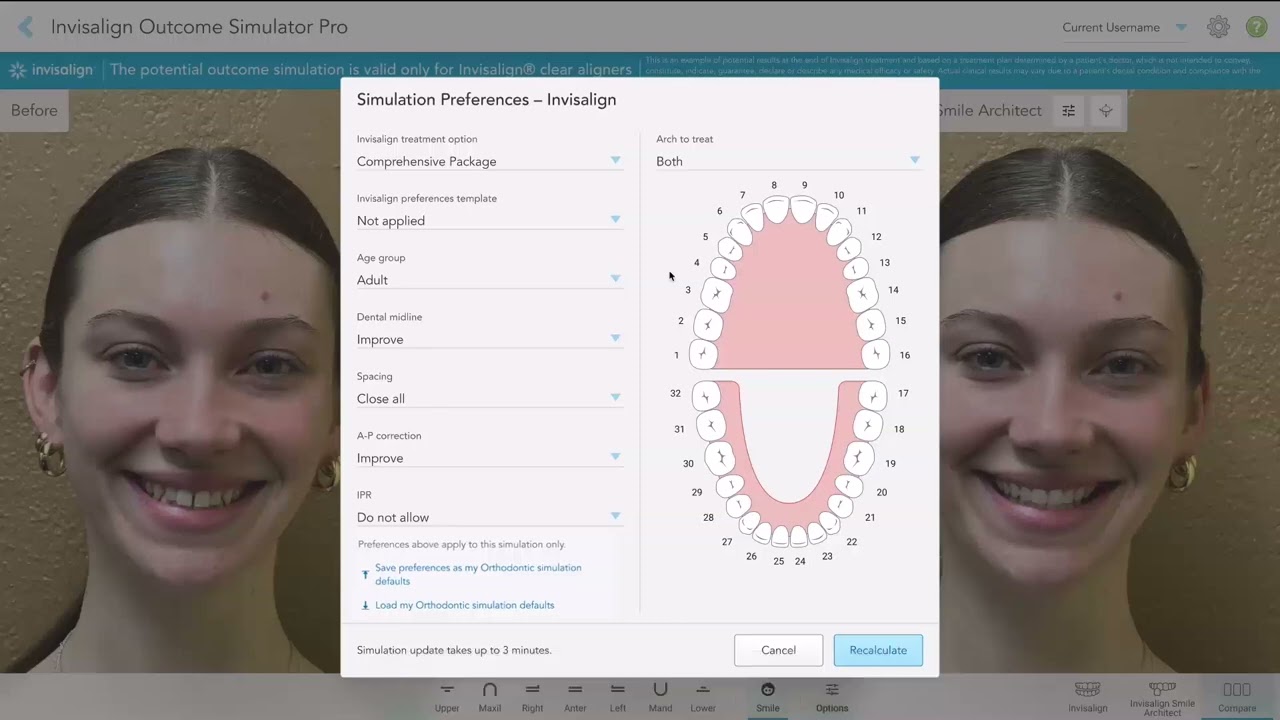Open Age group dropdown
Screen dimensions: 1280x720
pyautogui.click(x=489, y=280)
